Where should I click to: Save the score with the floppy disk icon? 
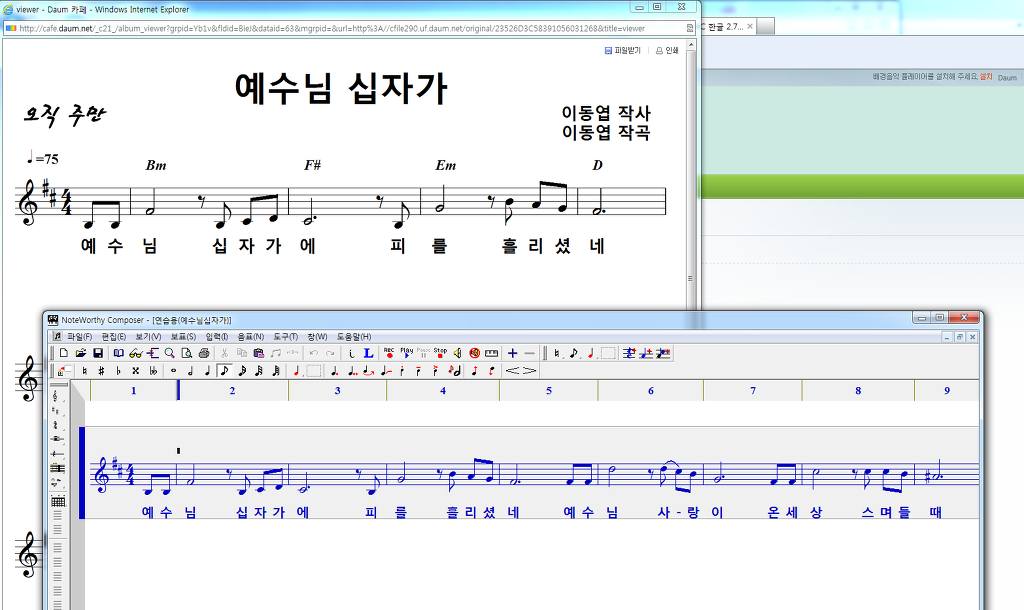pyautogui.click(x=98, y=353)
